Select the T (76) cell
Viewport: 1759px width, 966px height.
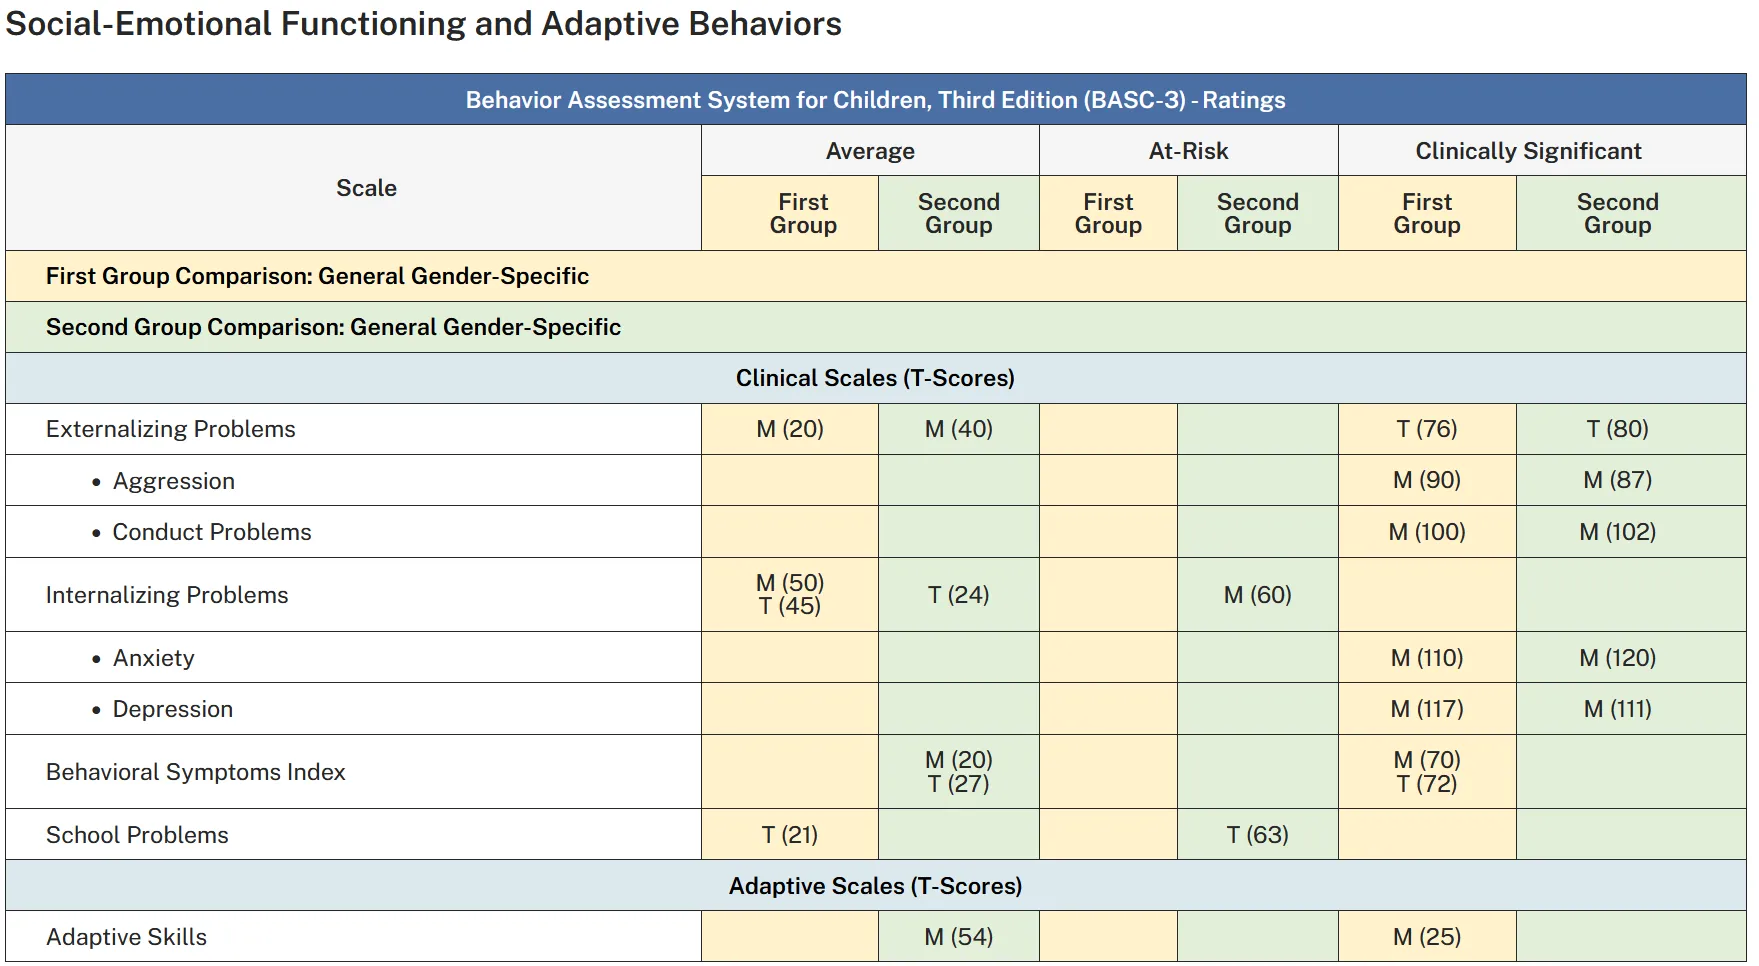(1427, 429)
